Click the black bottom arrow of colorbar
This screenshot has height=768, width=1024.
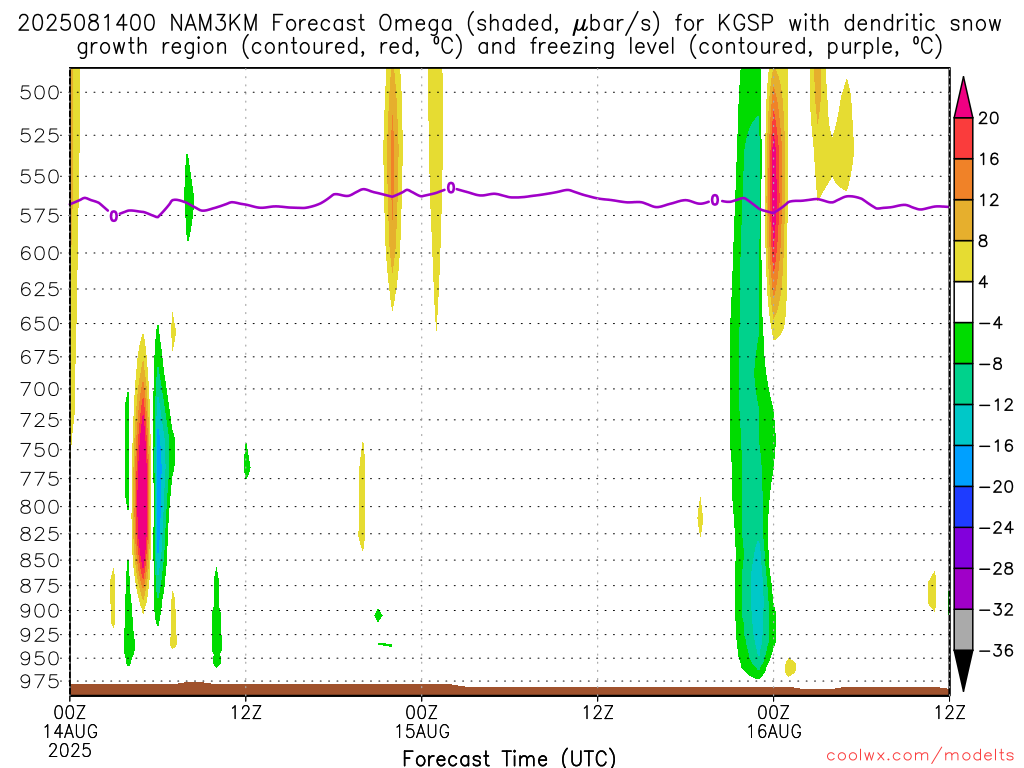tap(963, 671)
